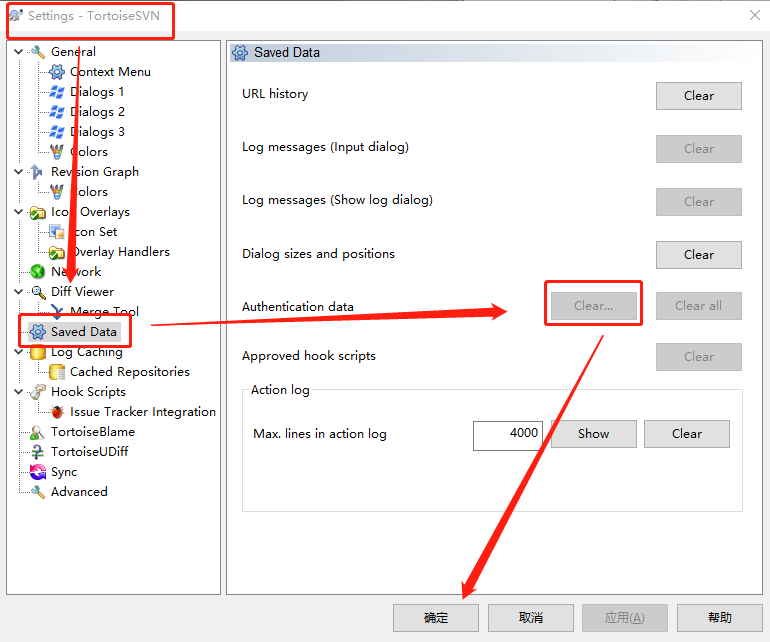Click the Dialogs 2 windows icon
The height and width of the screenshot is (642, 770).
tap(57, 112)
